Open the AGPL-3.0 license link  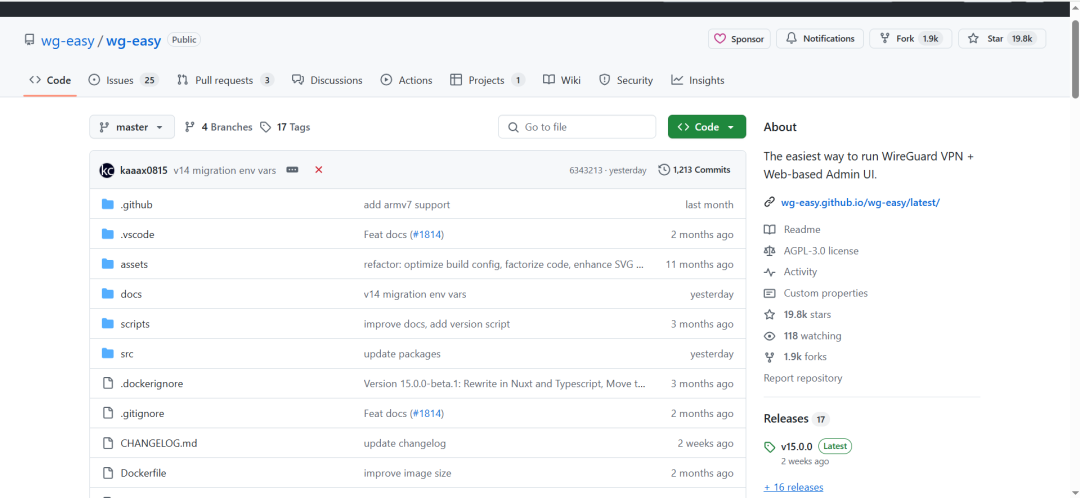click(x=822, y=251)
